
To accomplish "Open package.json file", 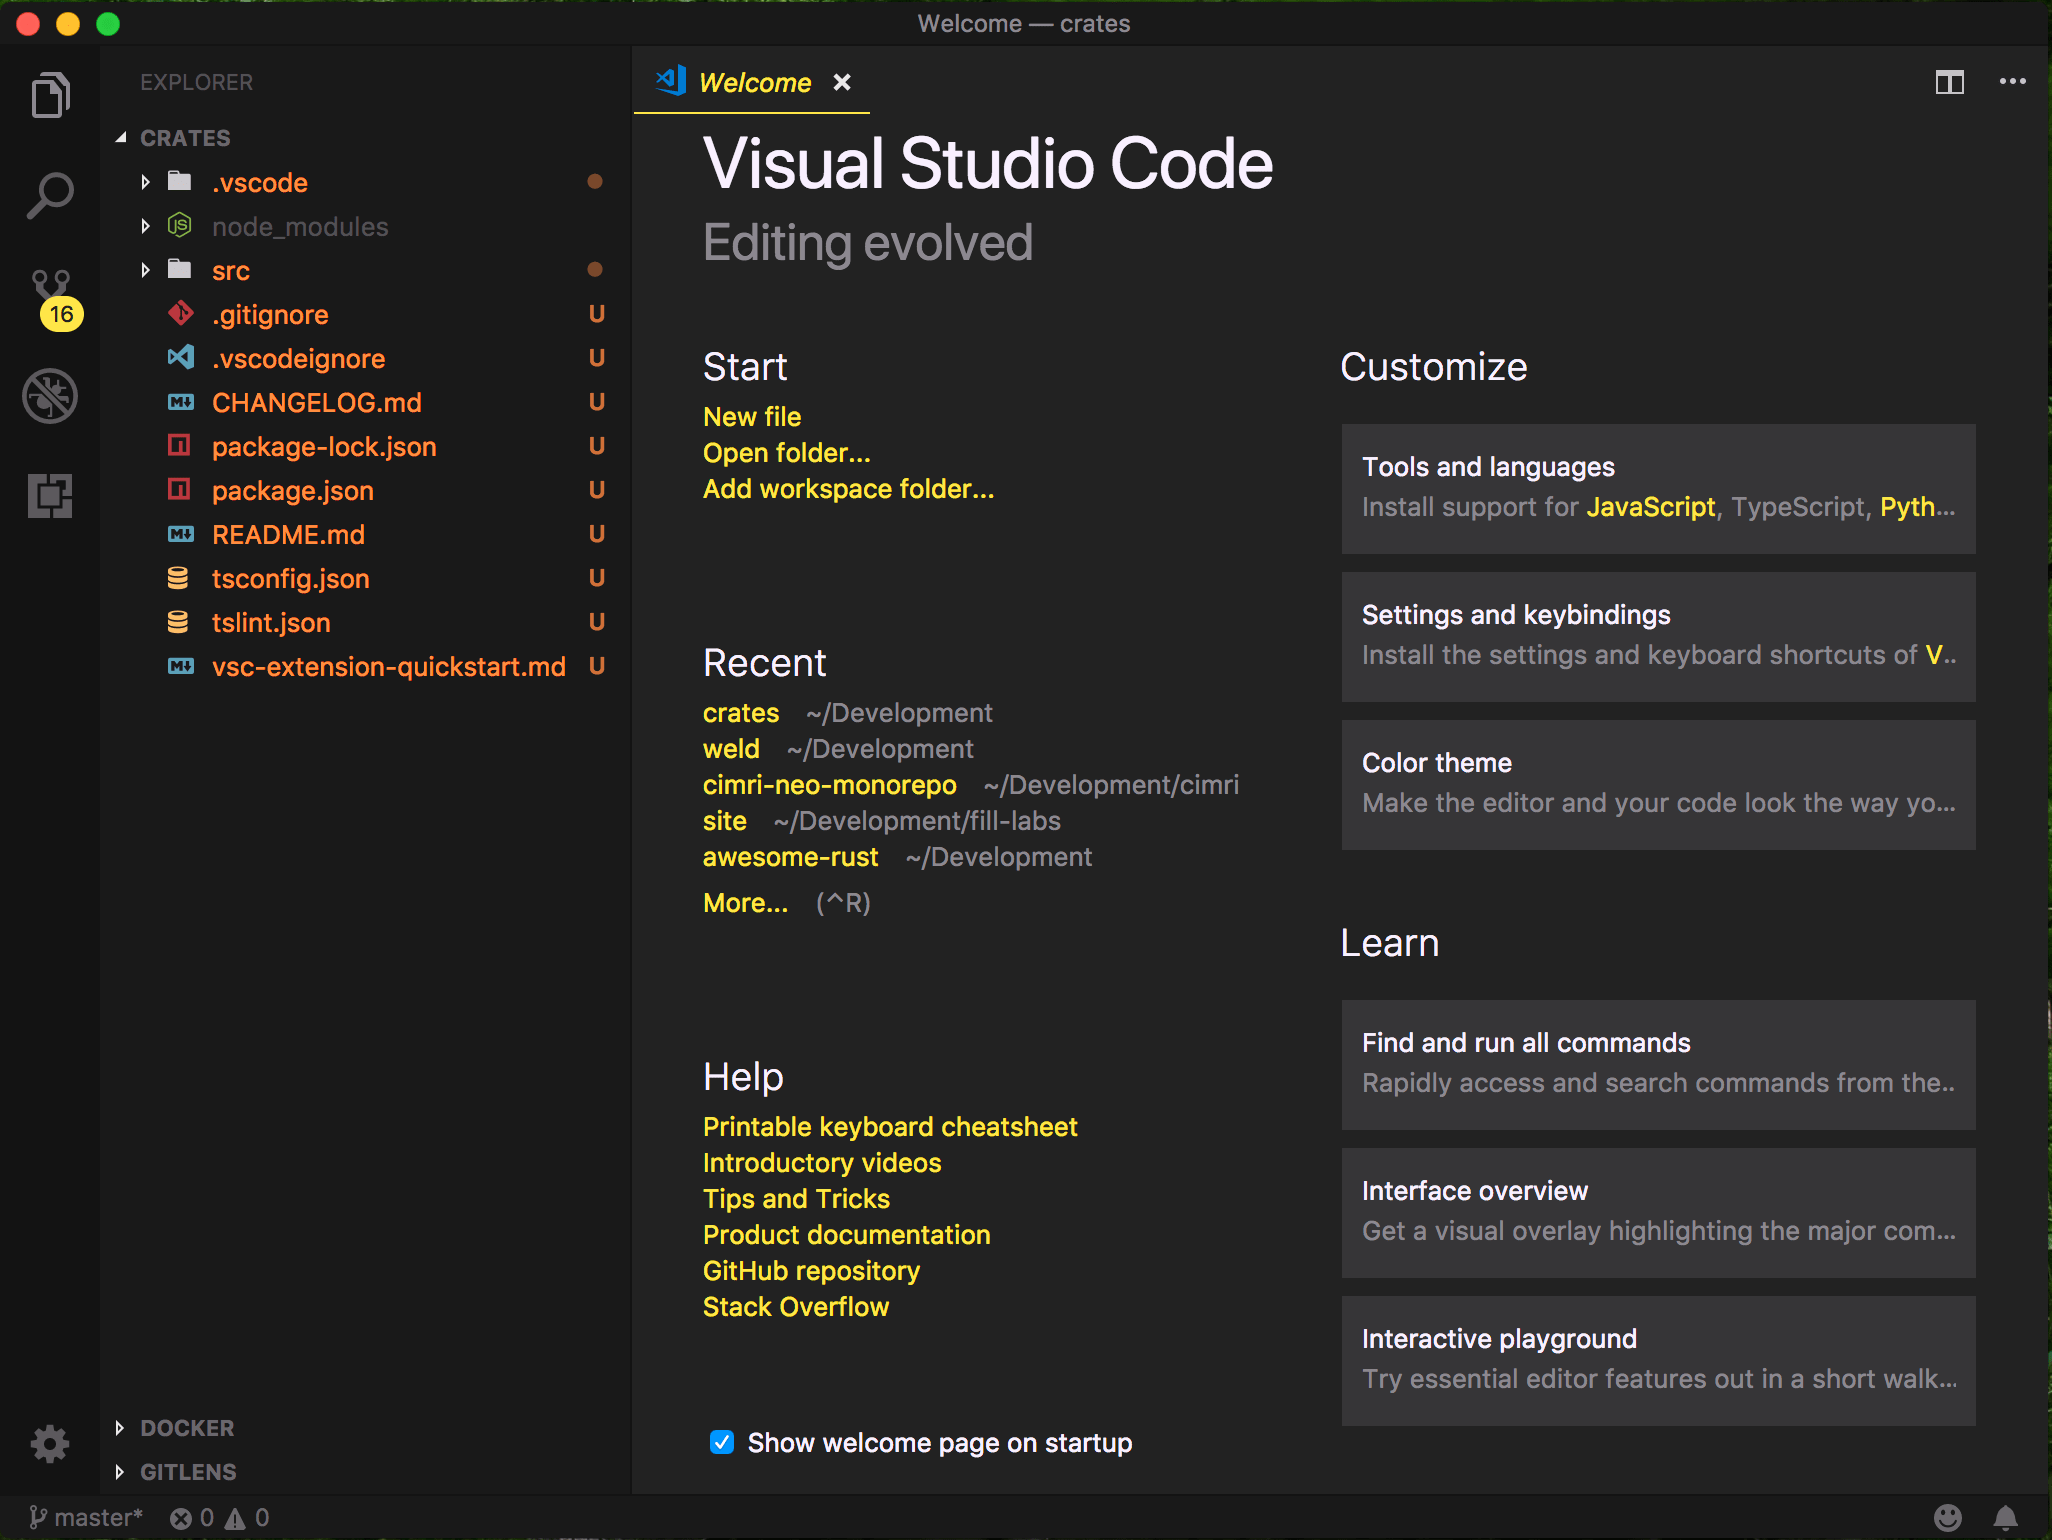I will pos(365,490).
